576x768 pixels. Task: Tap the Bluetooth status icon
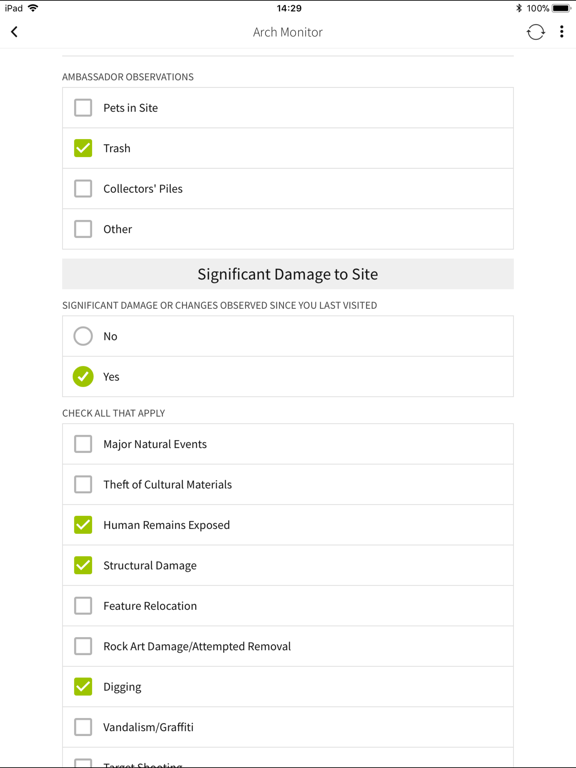coord(519,8)
